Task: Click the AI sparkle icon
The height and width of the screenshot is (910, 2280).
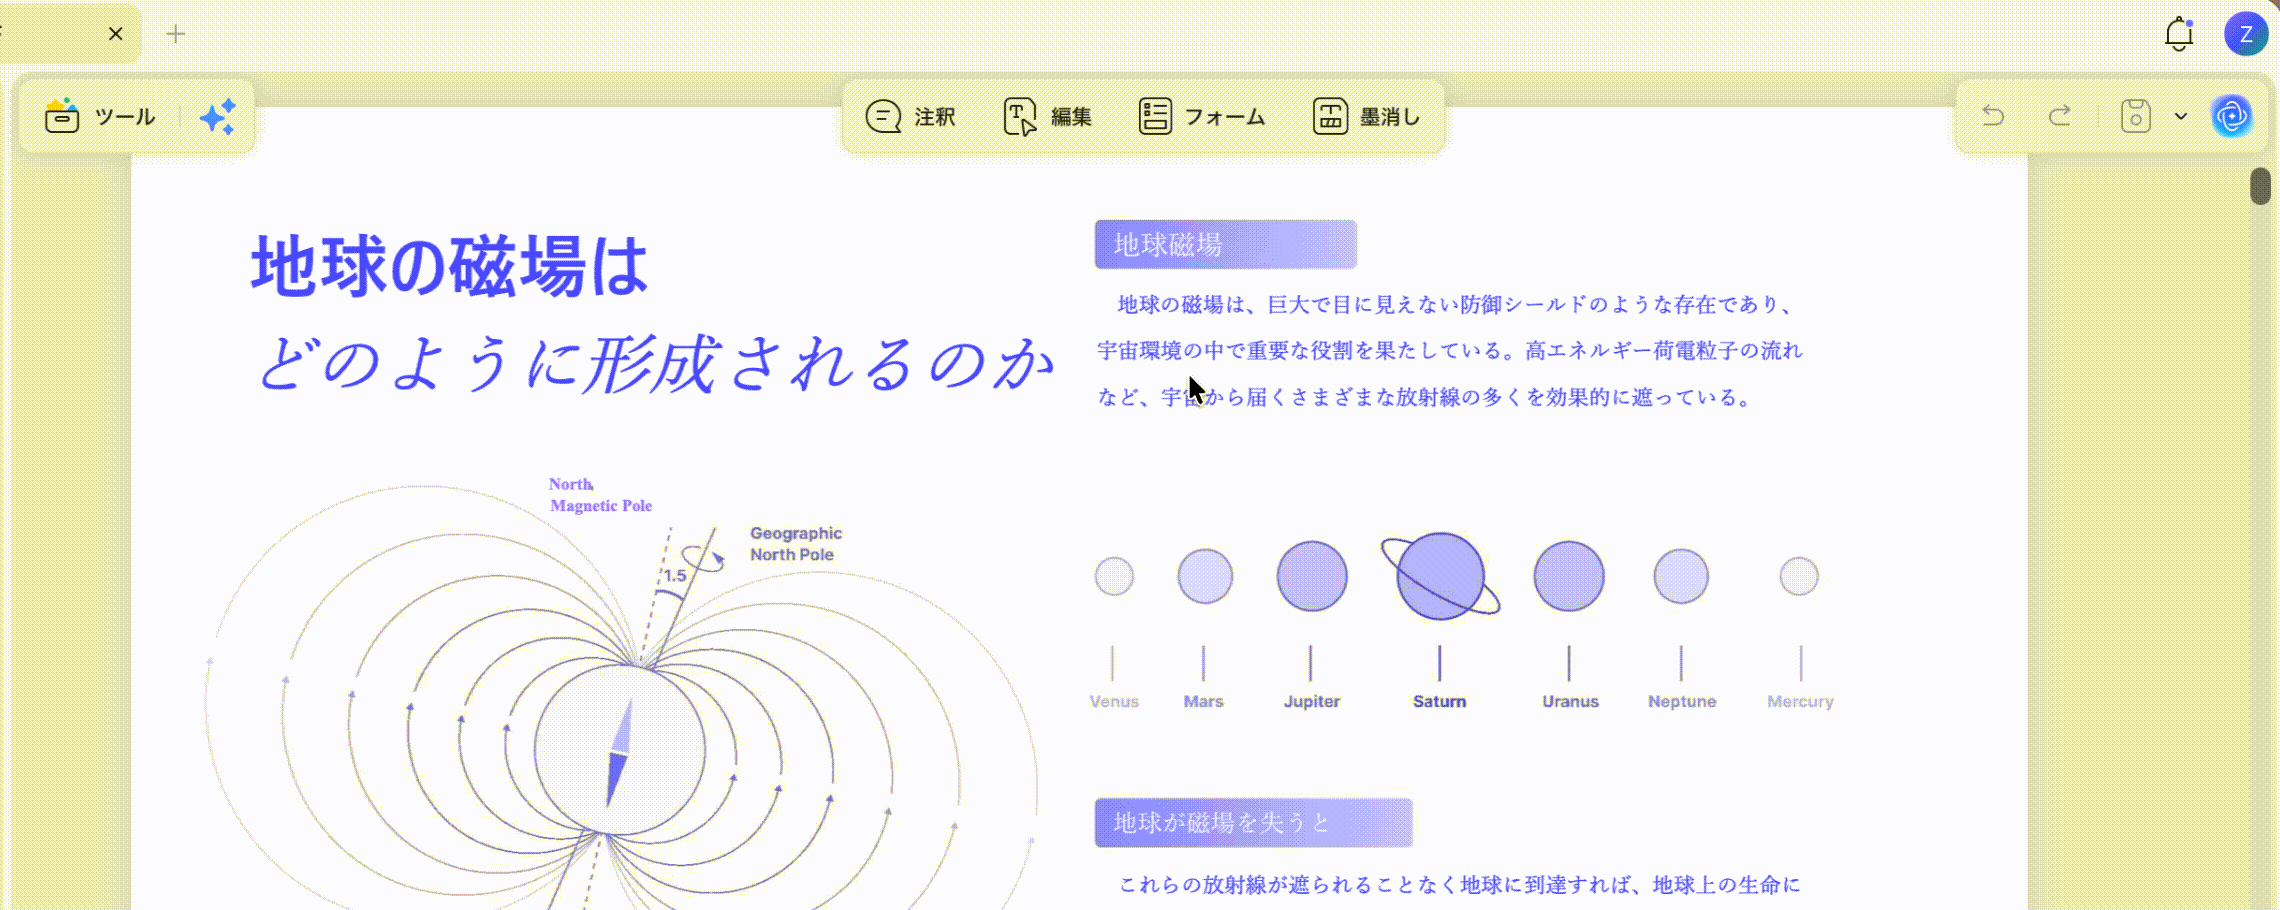Action: 218,117
